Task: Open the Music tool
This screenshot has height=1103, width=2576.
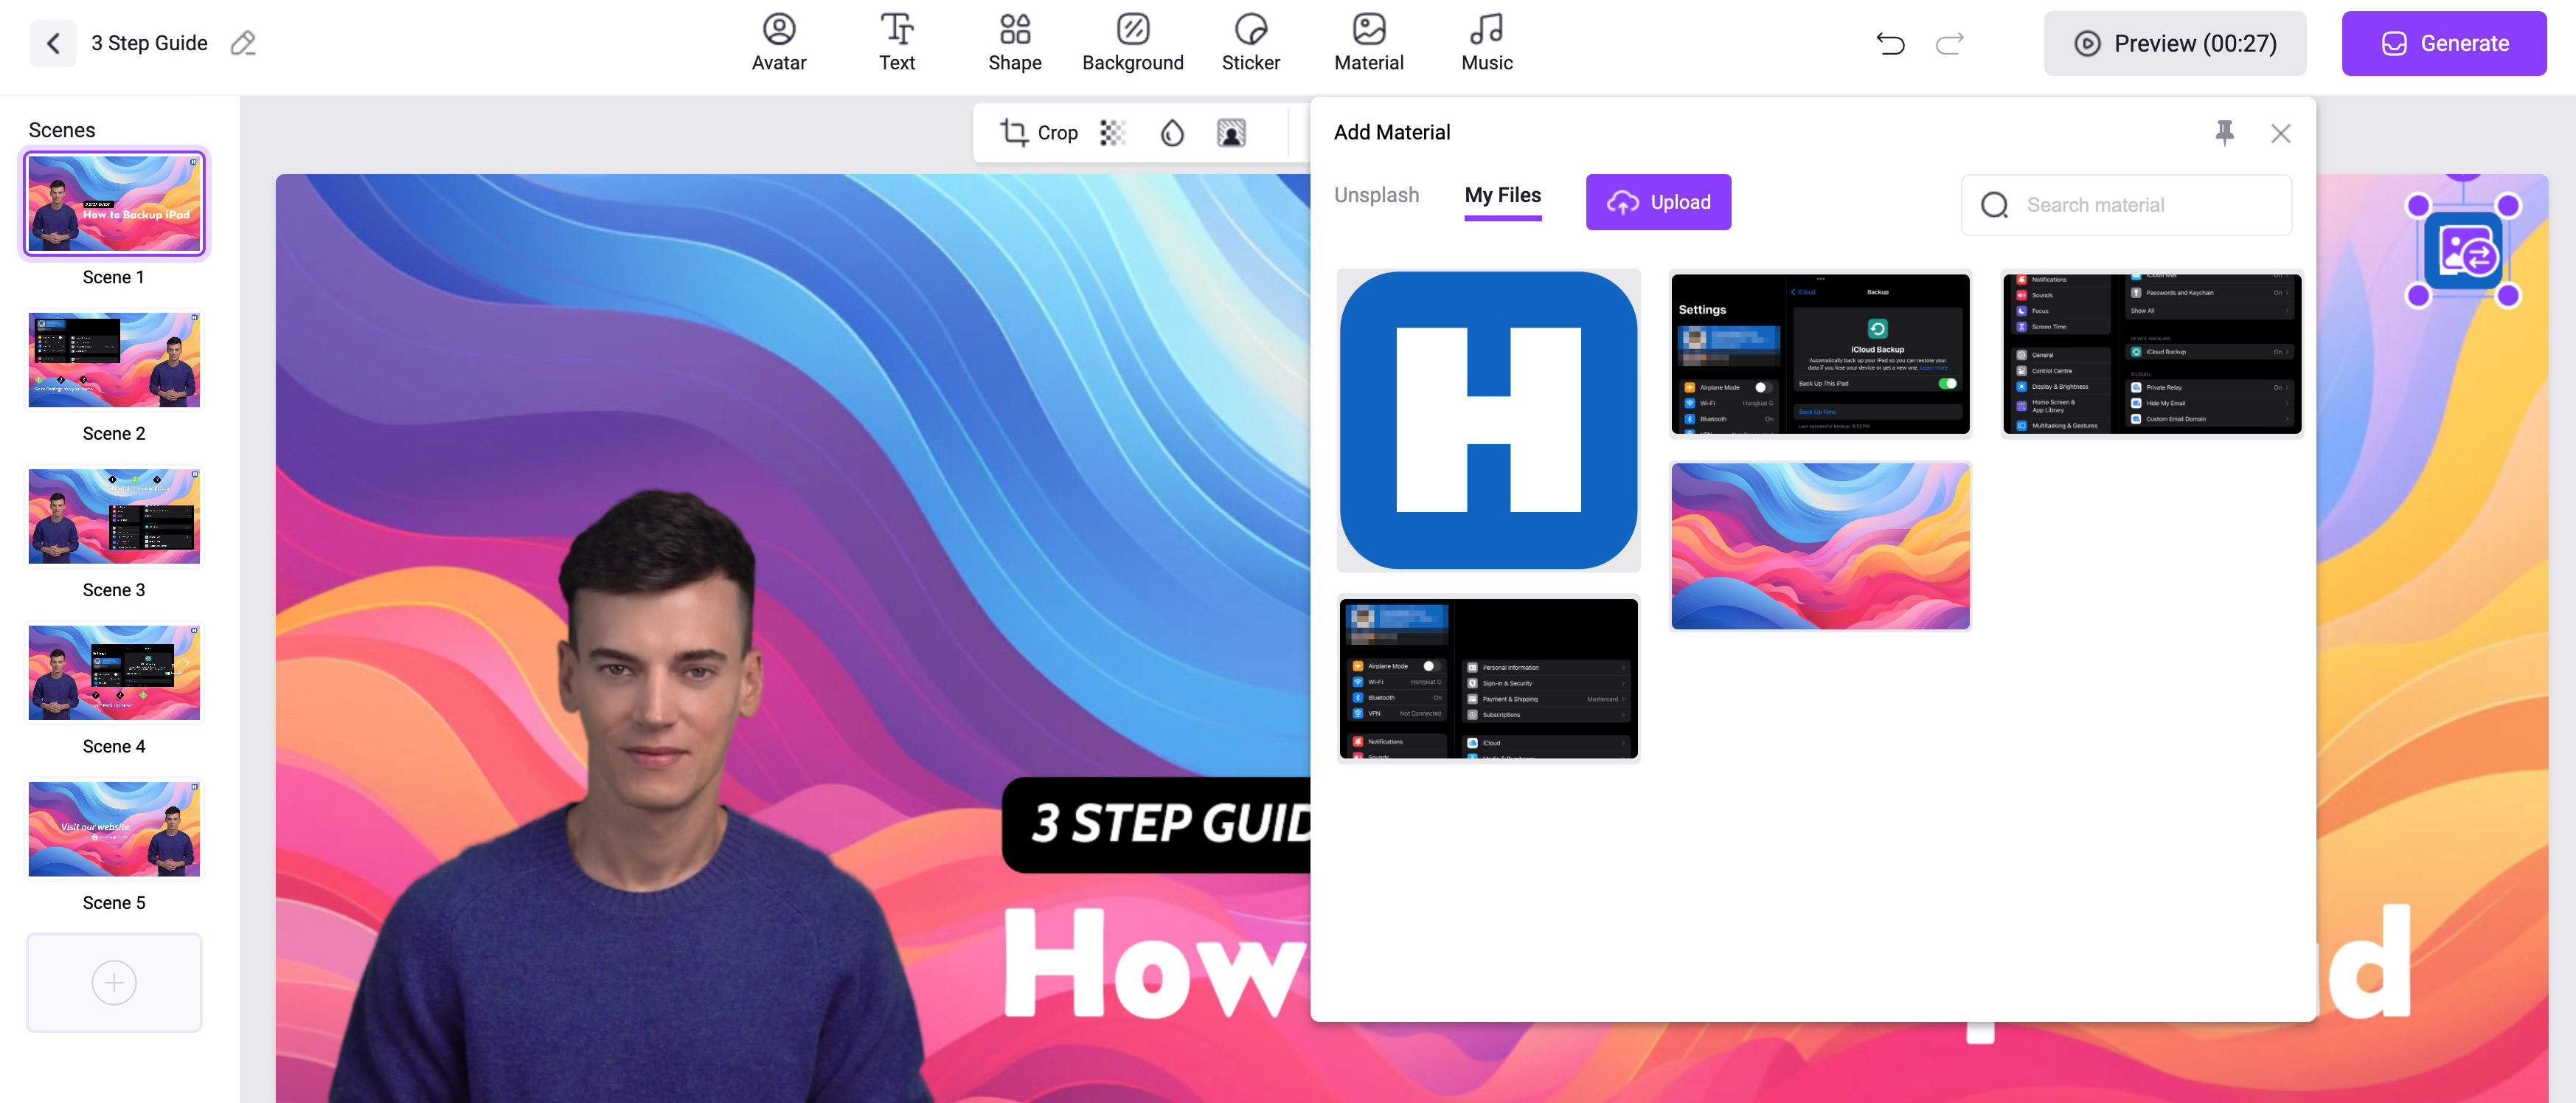Action: (x=1487, y=43)
